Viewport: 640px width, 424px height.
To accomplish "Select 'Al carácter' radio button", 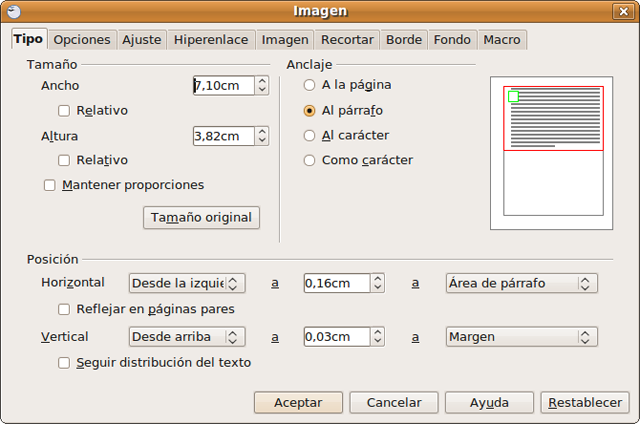I will (310, 135).
